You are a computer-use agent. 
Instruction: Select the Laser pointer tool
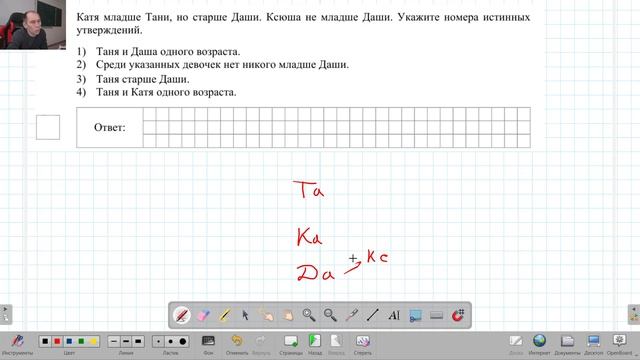[x=351, y=315]
